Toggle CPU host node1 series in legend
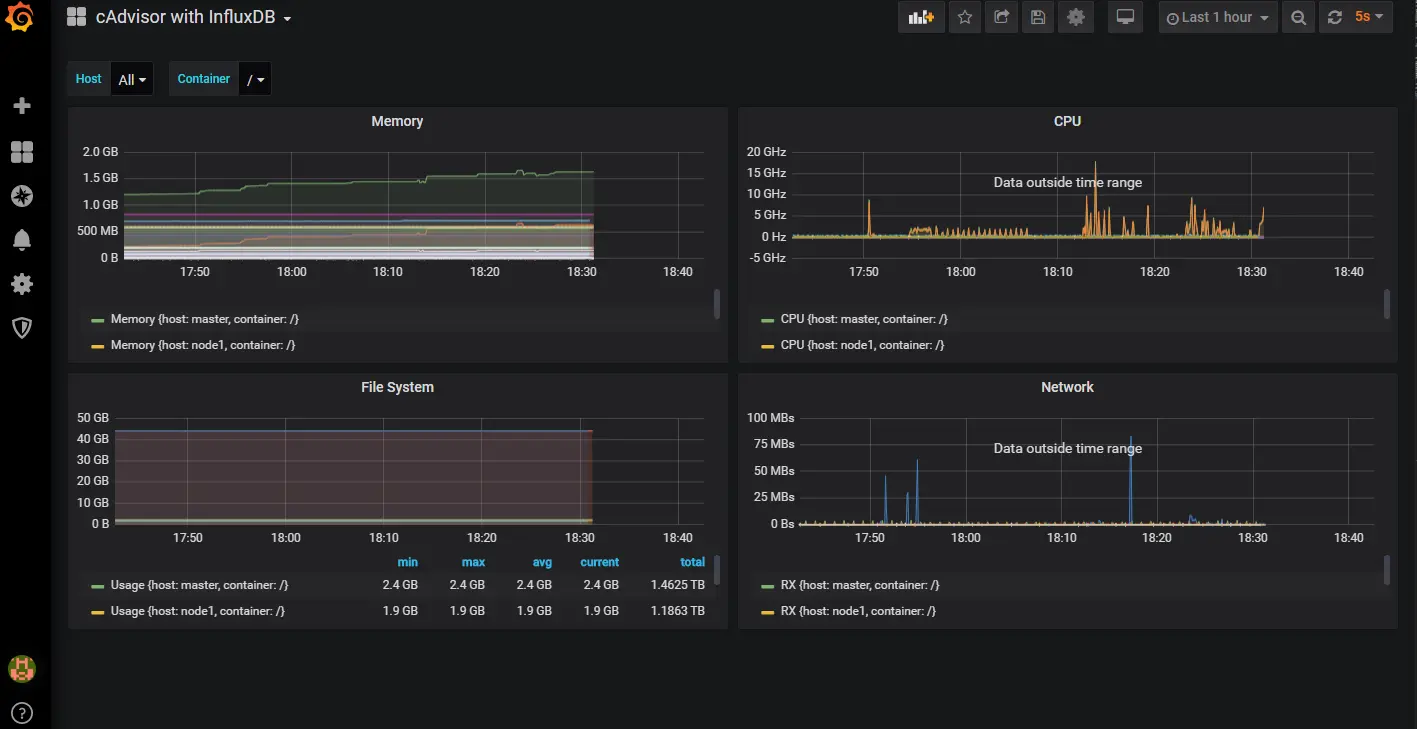This screenshot has width=1417, height=729. pyautogui.click(x=862, y=345)
